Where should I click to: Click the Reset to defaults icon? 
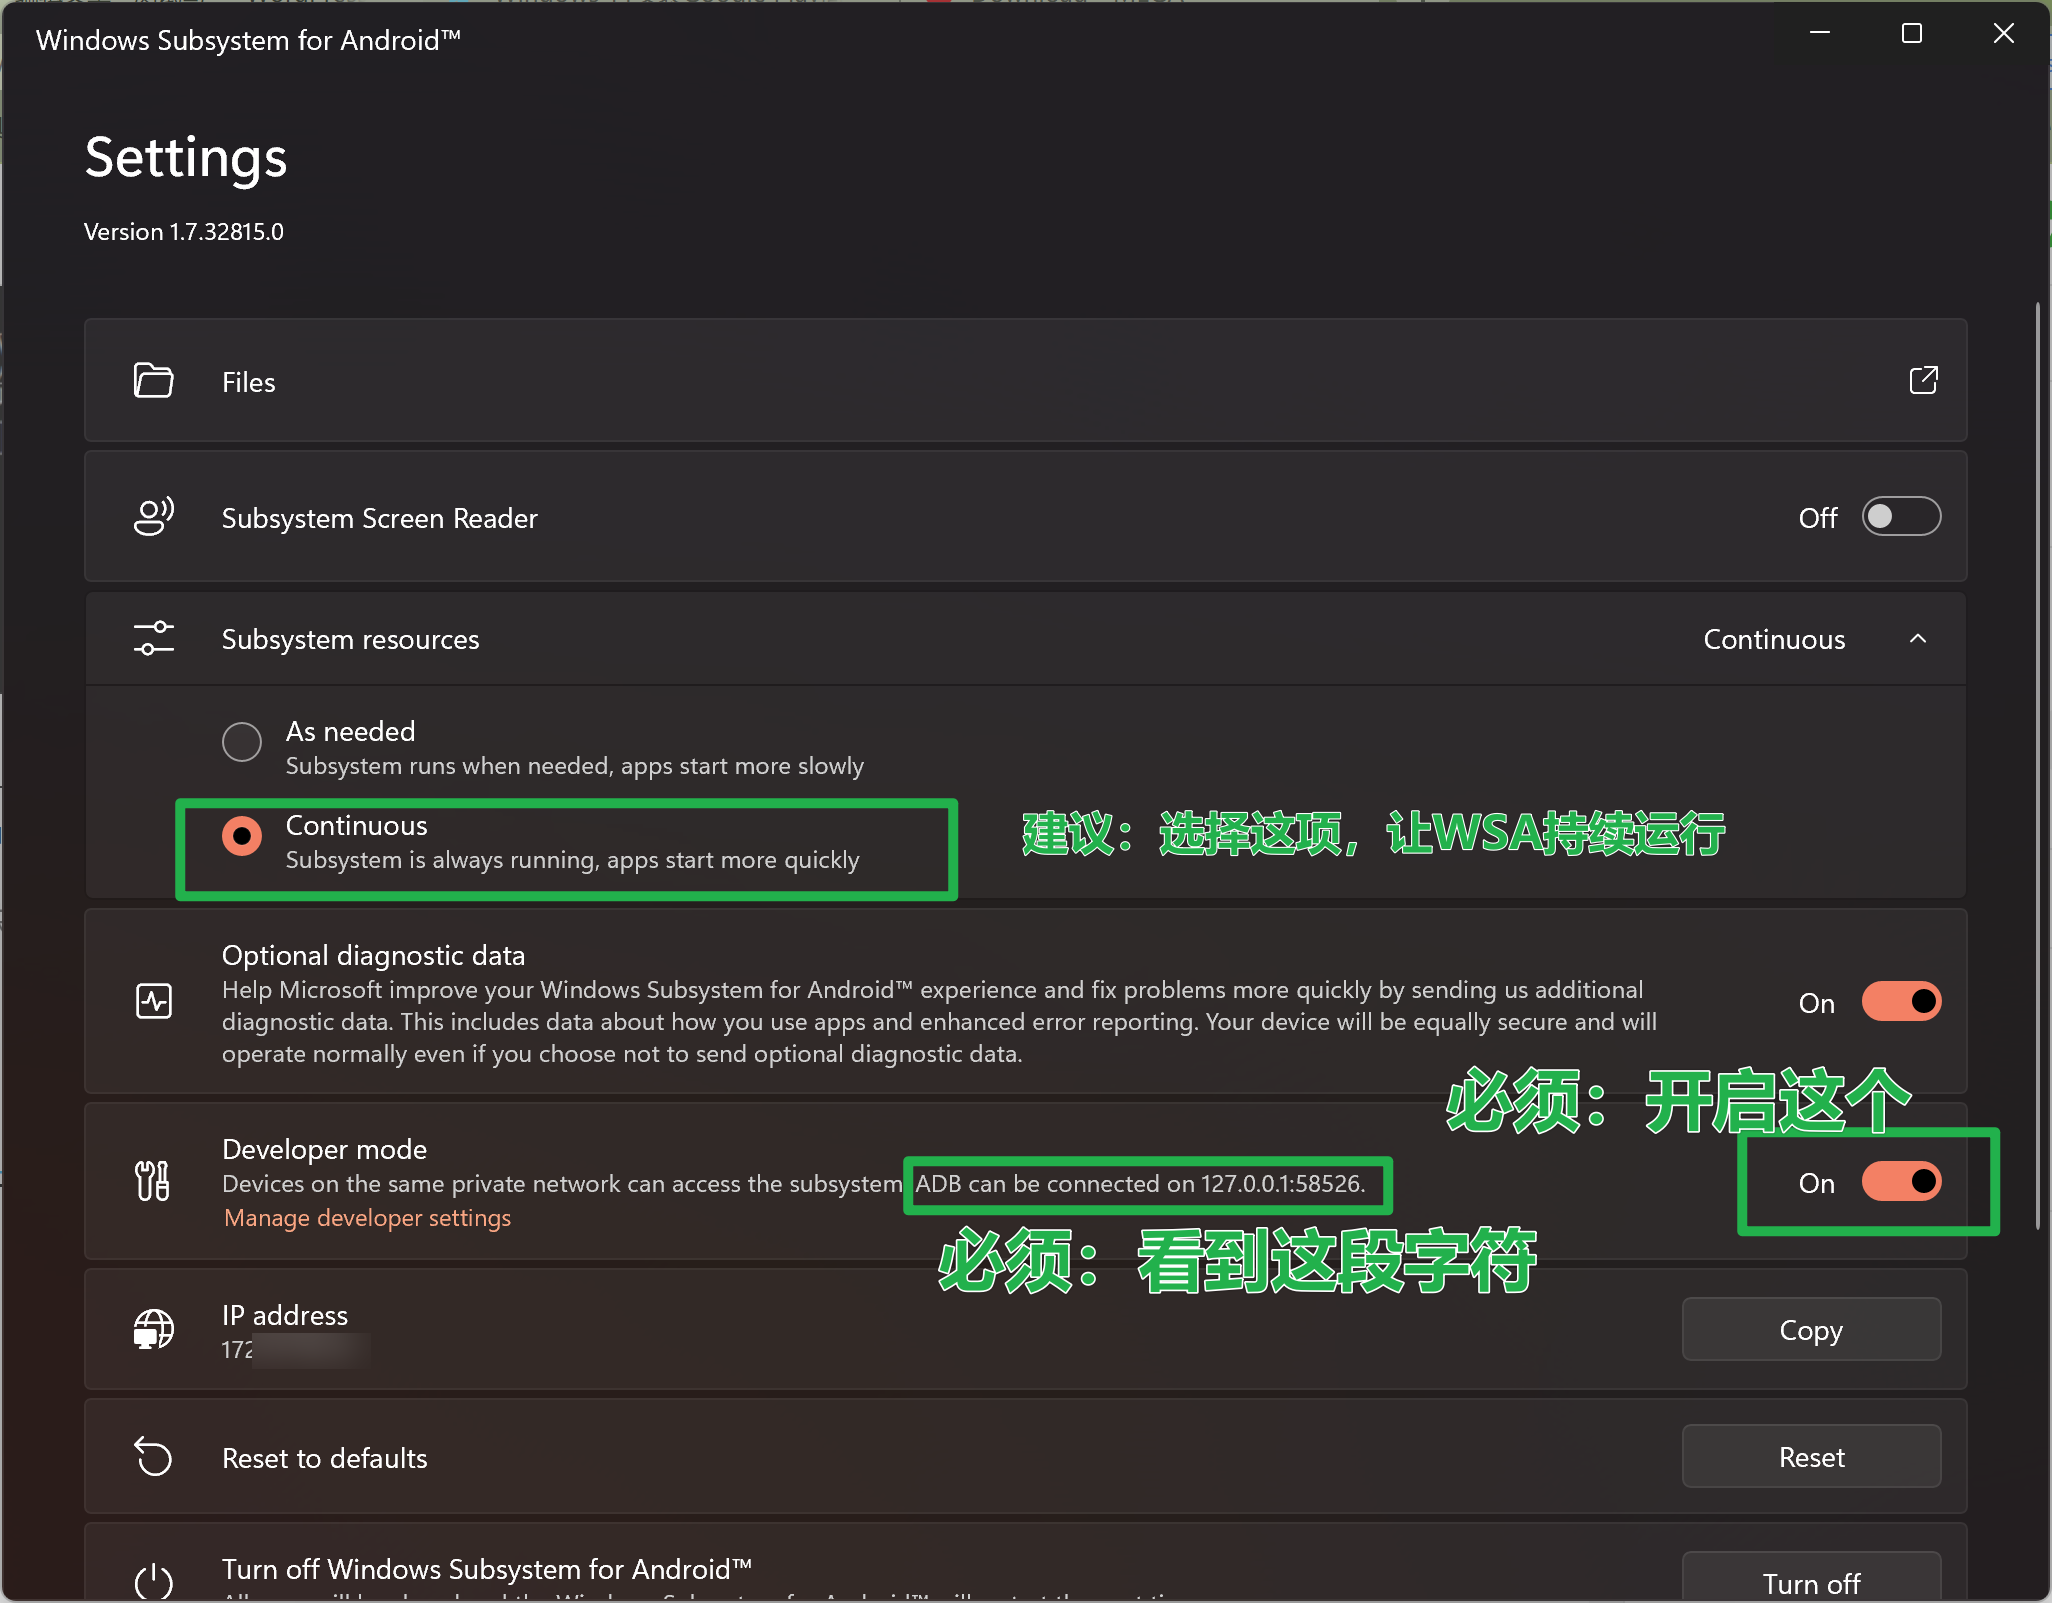click(x=153, y=1457)
